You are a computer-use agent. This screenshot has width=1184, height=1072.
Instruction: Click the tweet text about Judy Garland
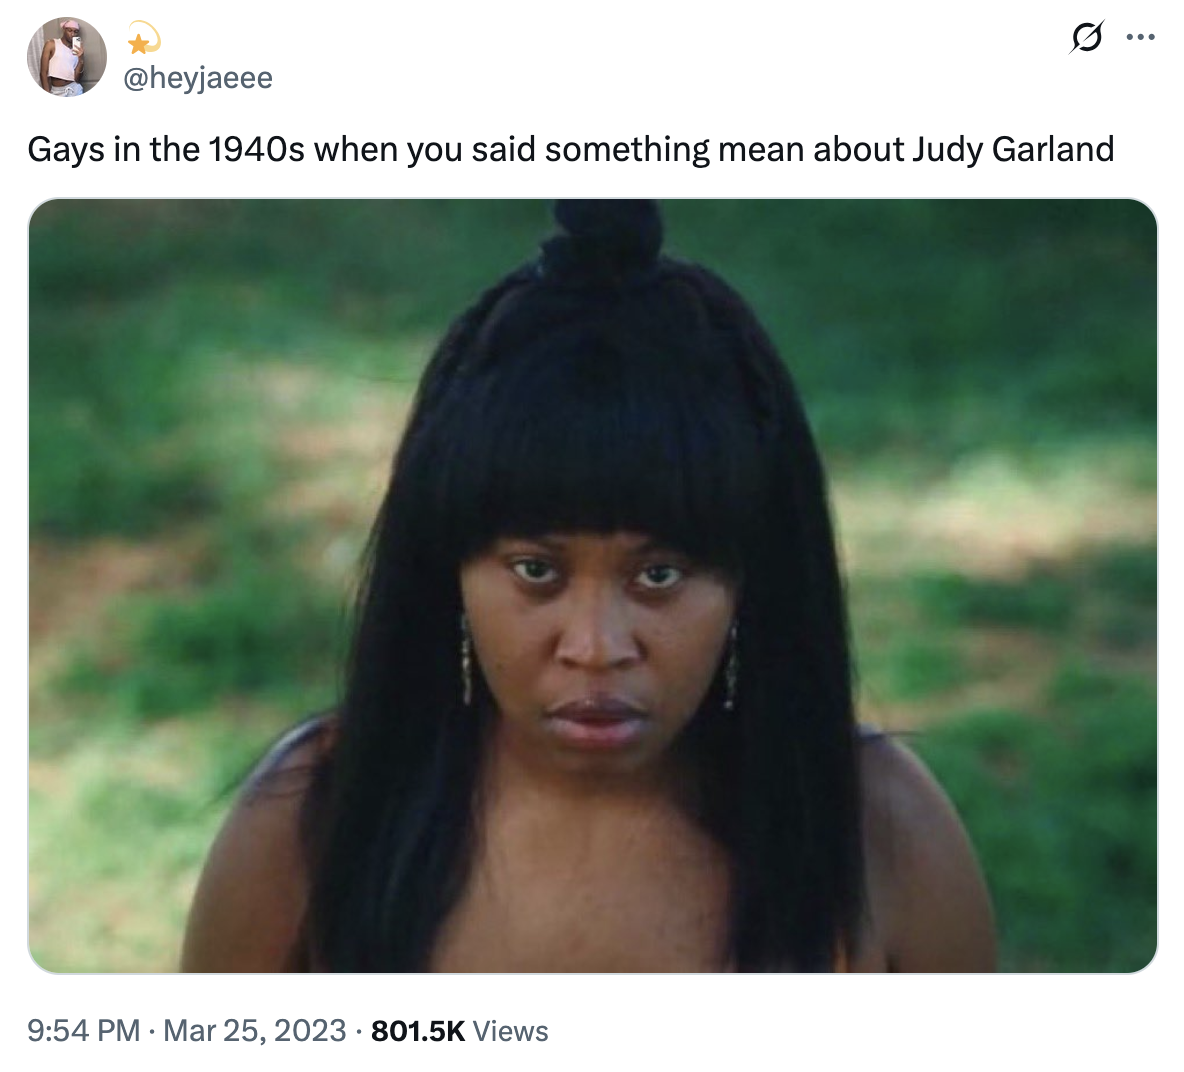pyautogui.click(x=571, y=149)
